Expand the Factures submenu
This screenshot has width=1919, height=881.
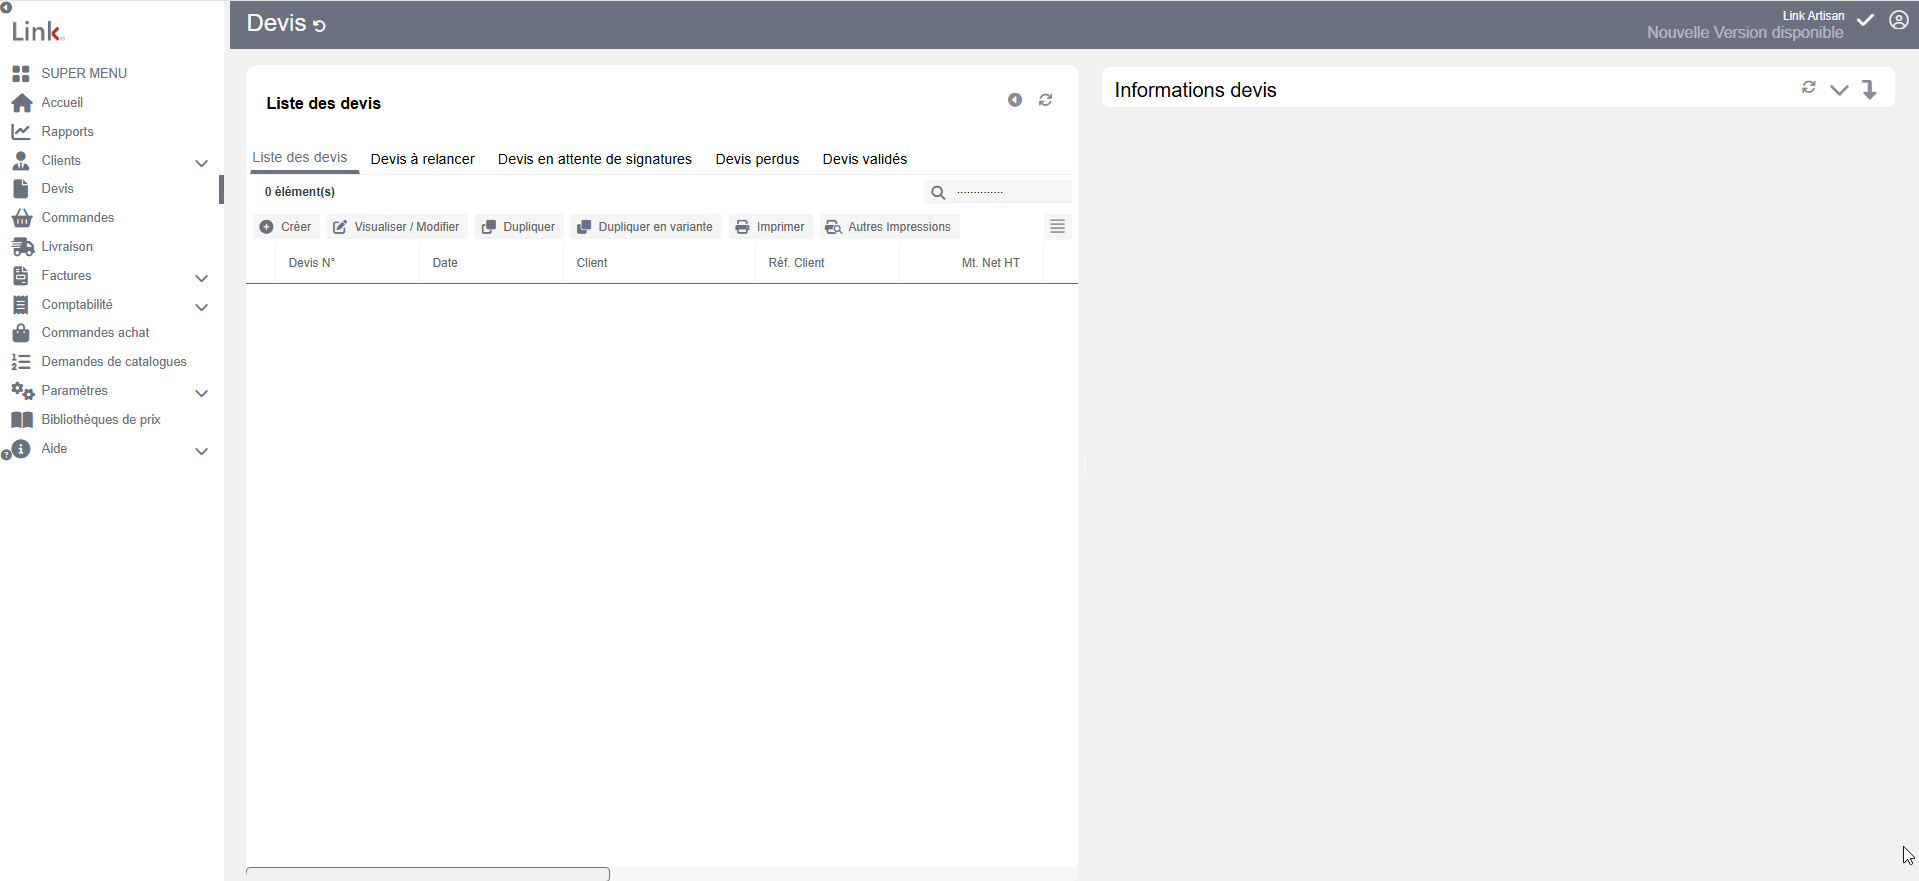point(201,278)
